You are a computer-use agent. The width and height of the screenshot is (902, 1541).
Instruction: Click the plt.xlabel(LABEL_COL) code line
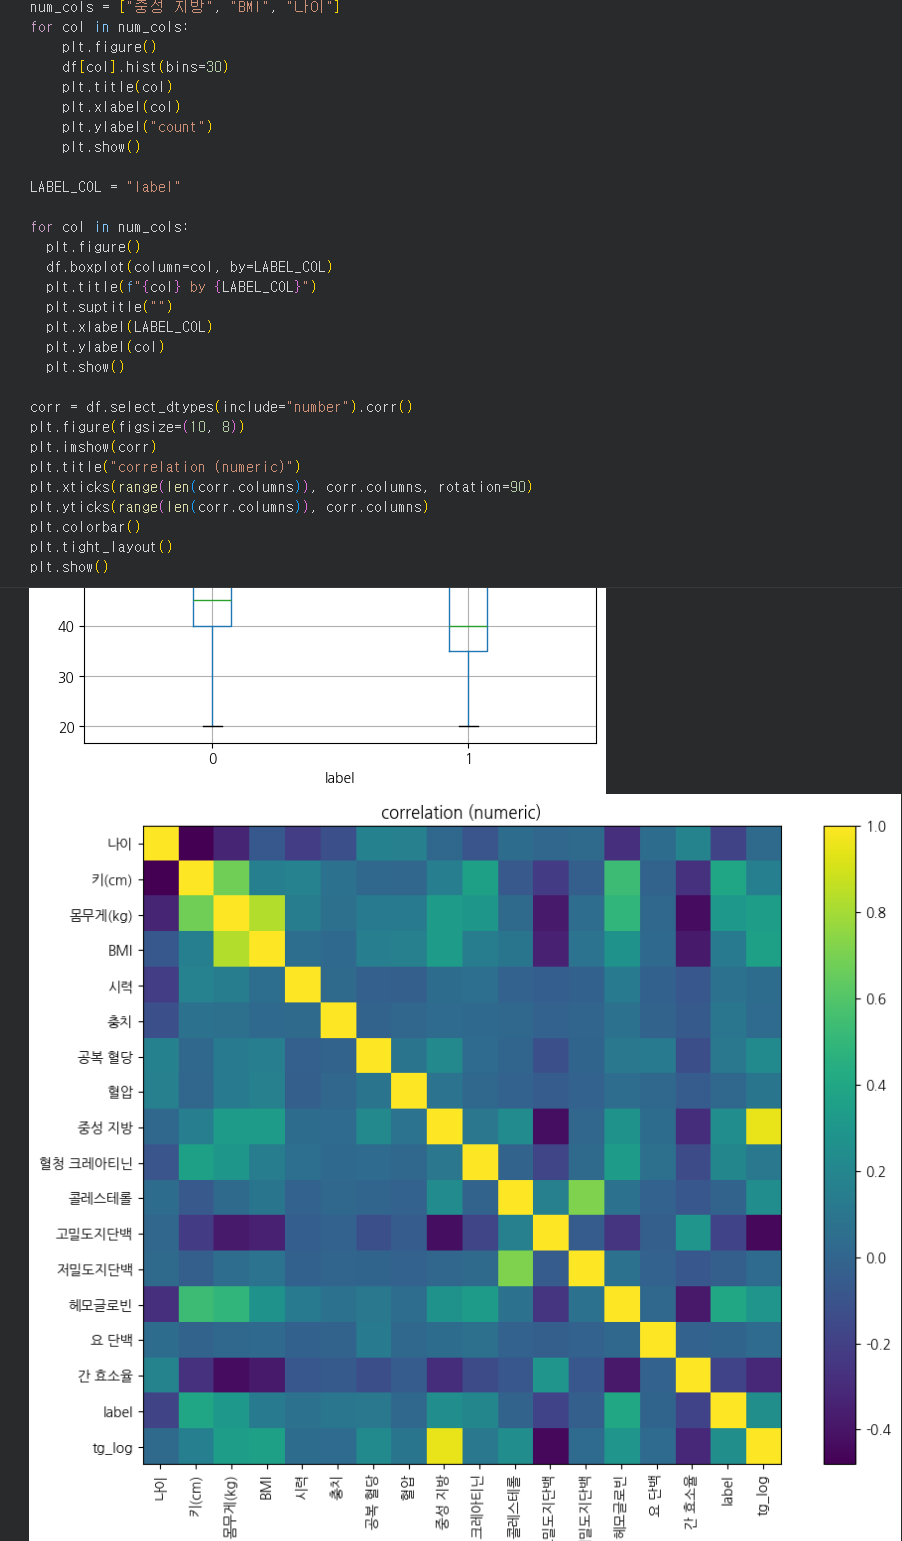[x=129, y=327]
